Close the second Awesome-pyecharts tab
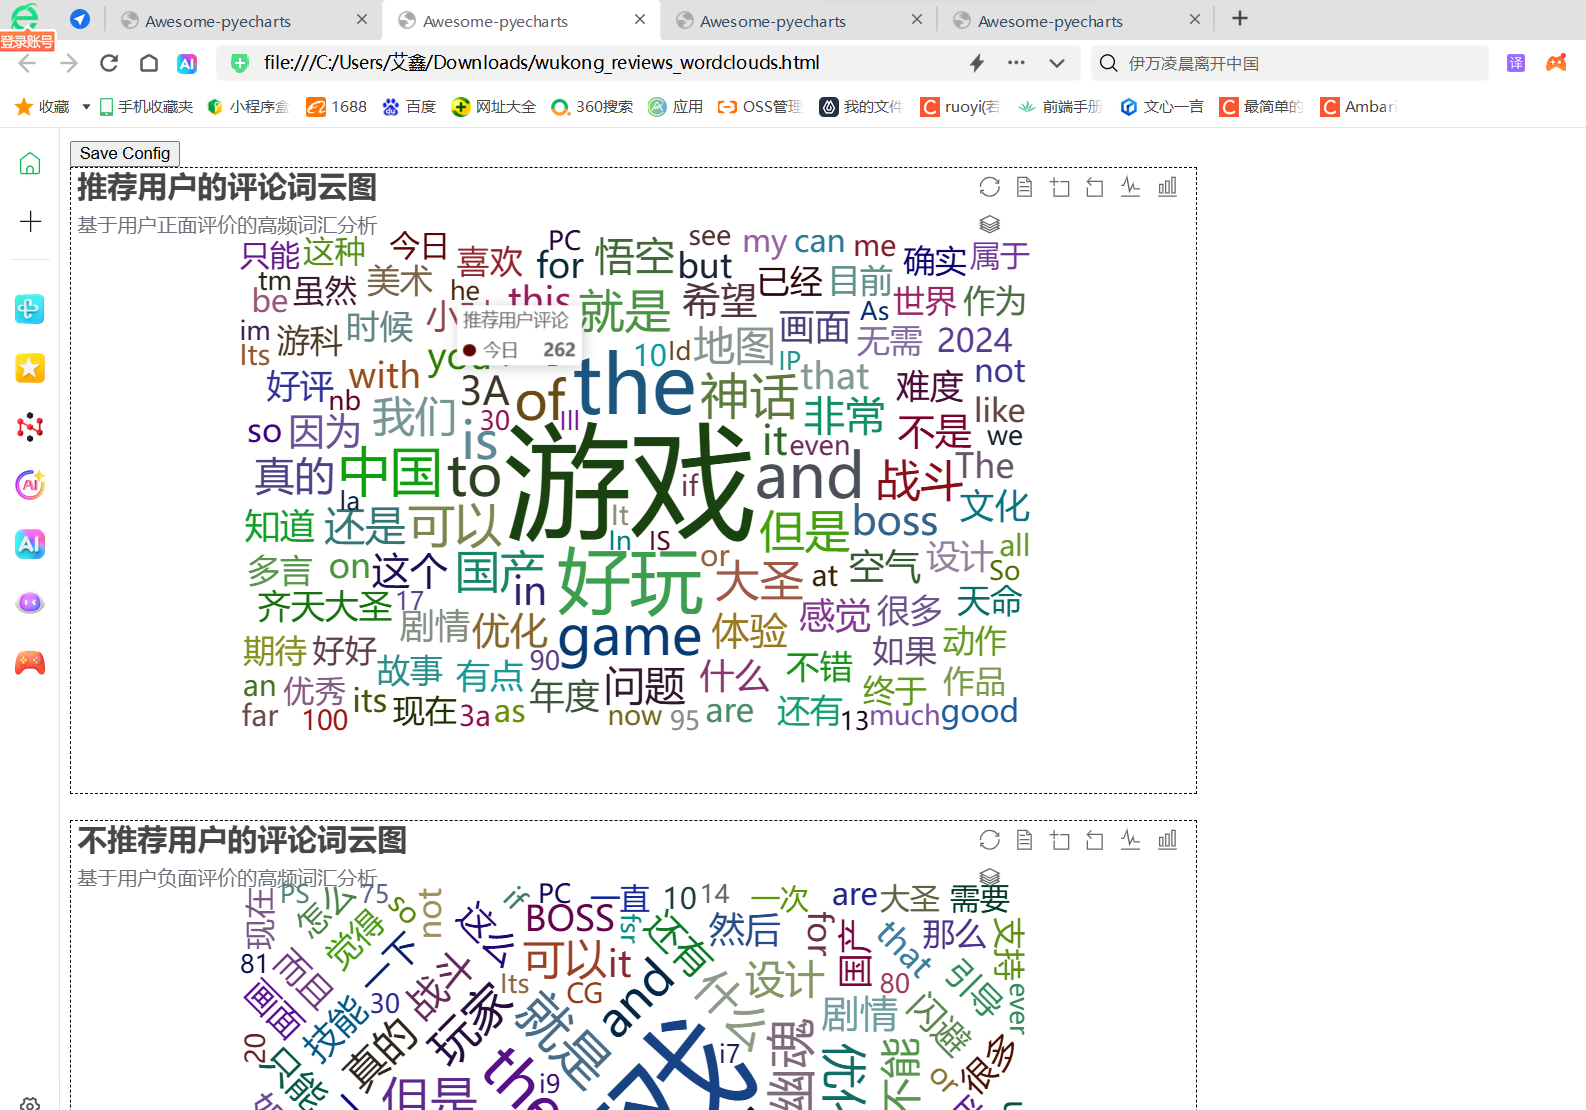Screen dimensions: 1586x1110 pyautogui.click(x=640, y=19)
